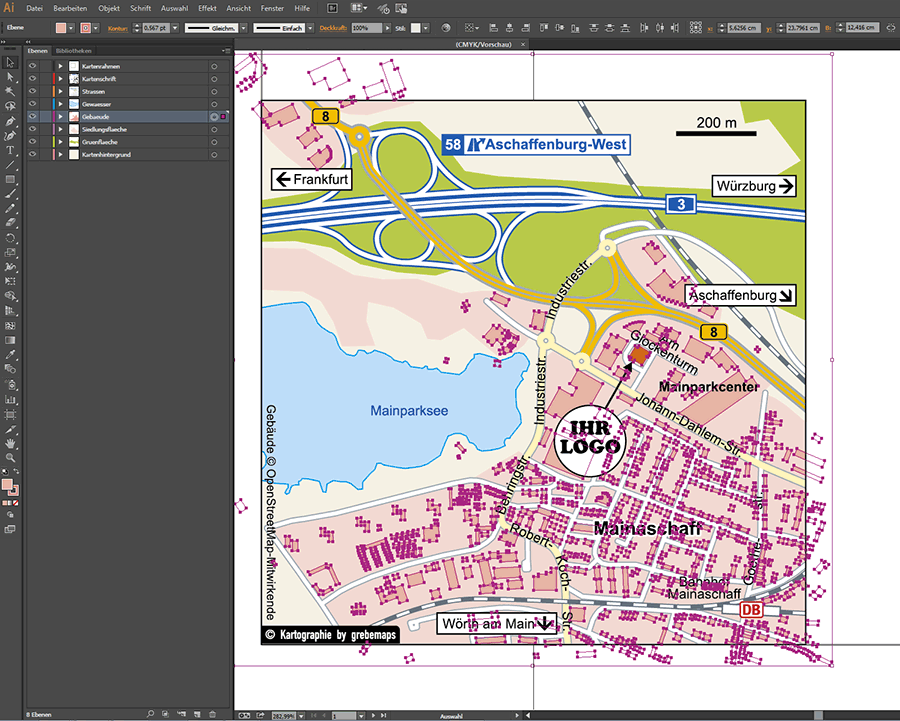
Task: Toggle visibility of the Strassen layer
Action: tap(32, 91)
